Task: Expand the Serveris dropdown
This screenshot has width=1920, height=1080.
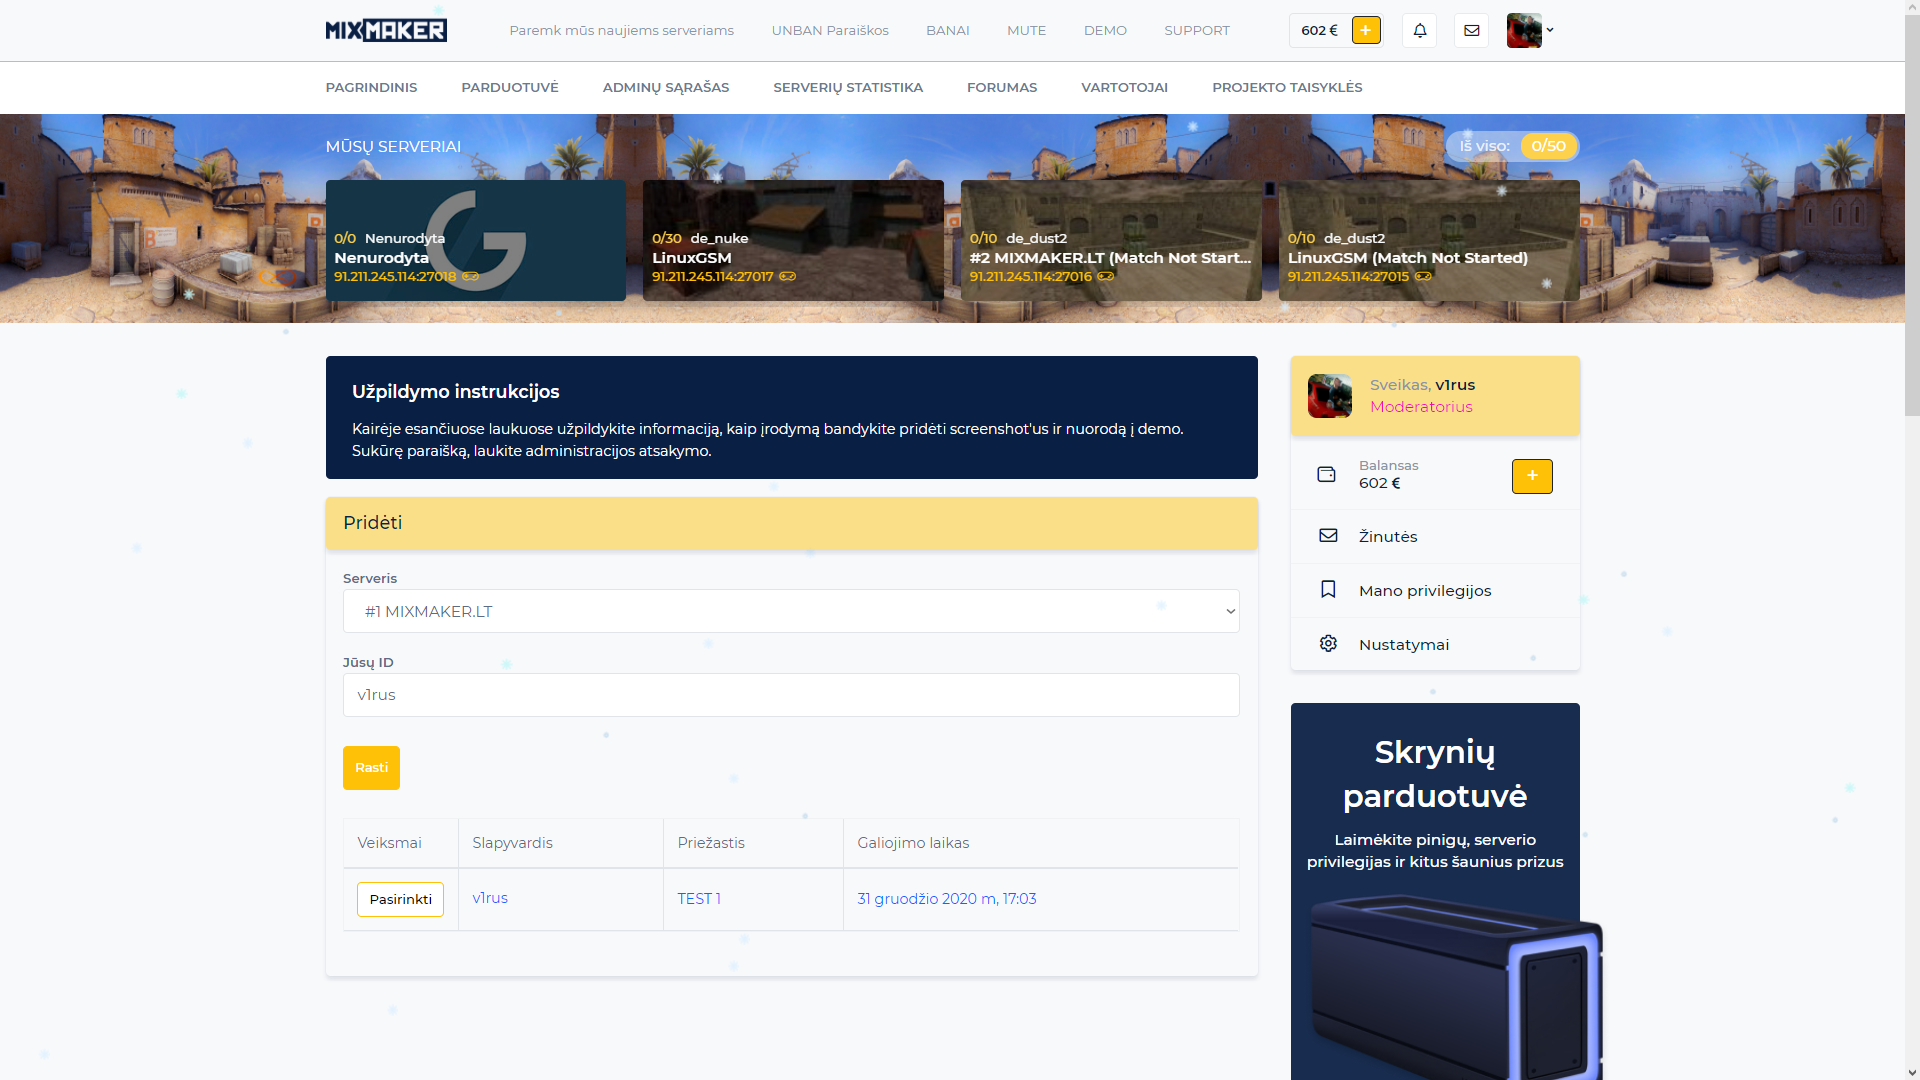Action: coord(791,611)
